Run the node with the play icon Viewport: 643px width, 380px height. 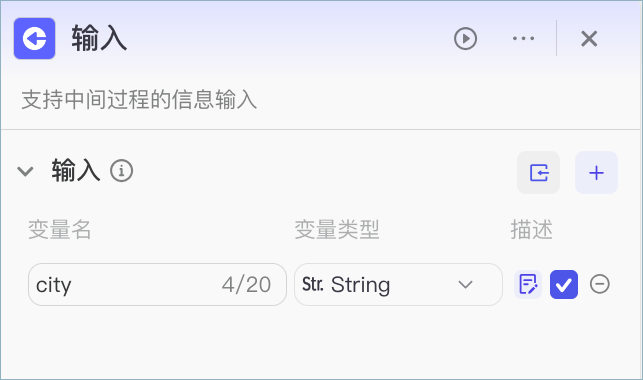[465, 39]
